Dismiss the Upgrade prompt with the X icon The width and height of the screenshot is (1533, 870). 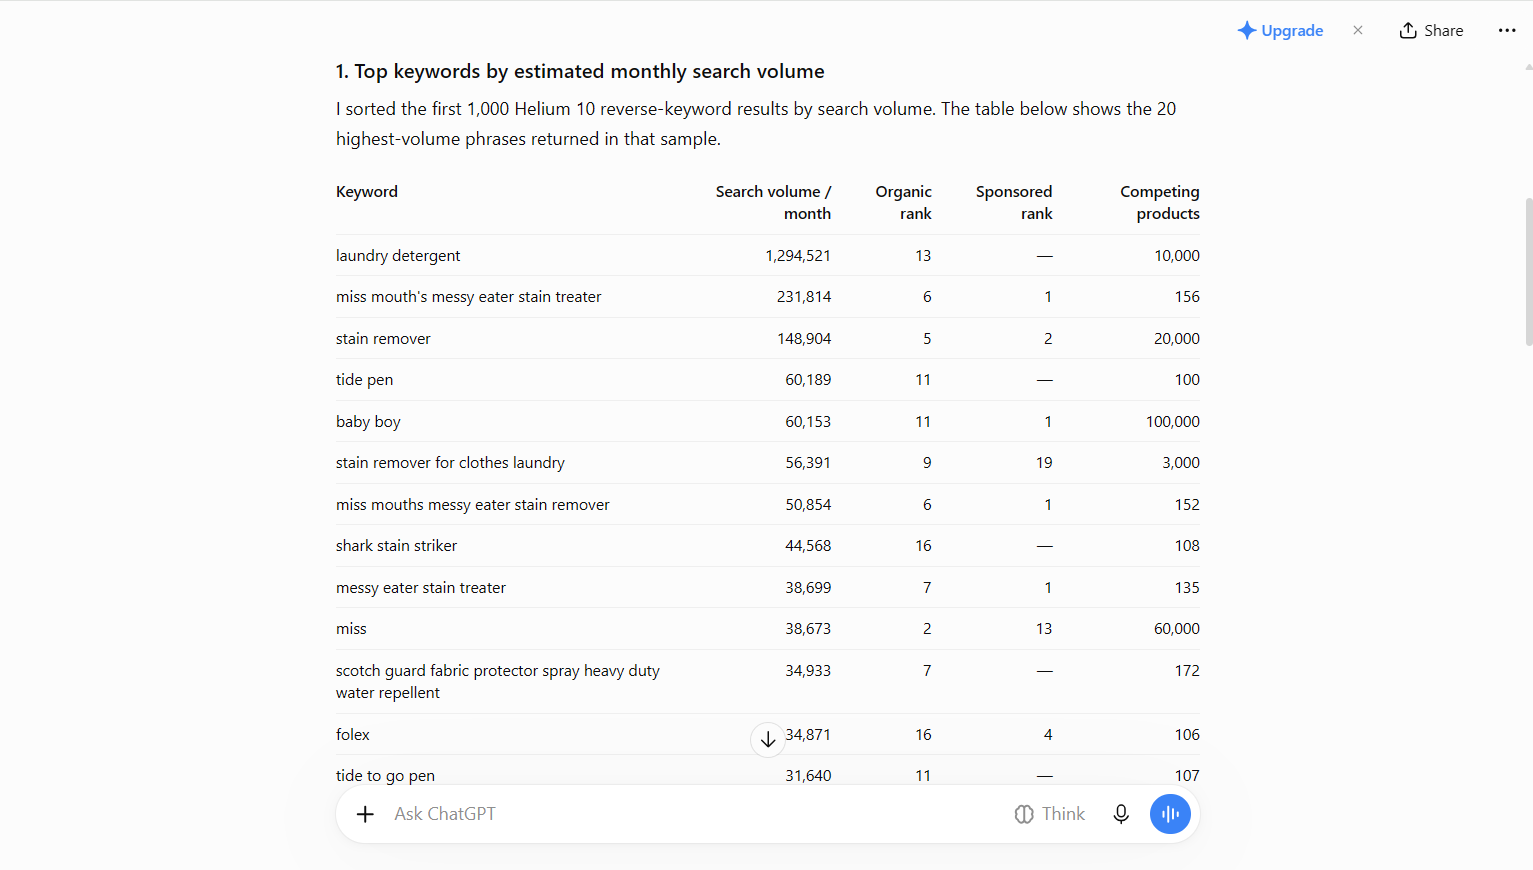(1358, 30)
